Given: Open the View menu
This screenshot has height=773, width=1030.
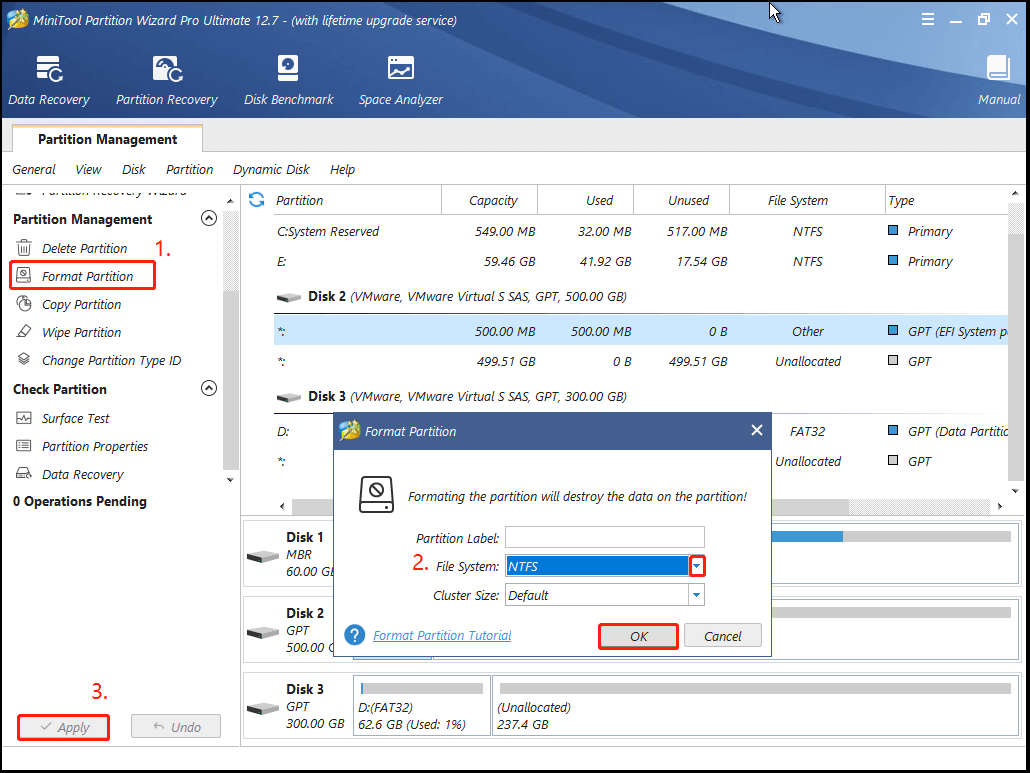Looking at the screenshot, I should click(88, 169).
